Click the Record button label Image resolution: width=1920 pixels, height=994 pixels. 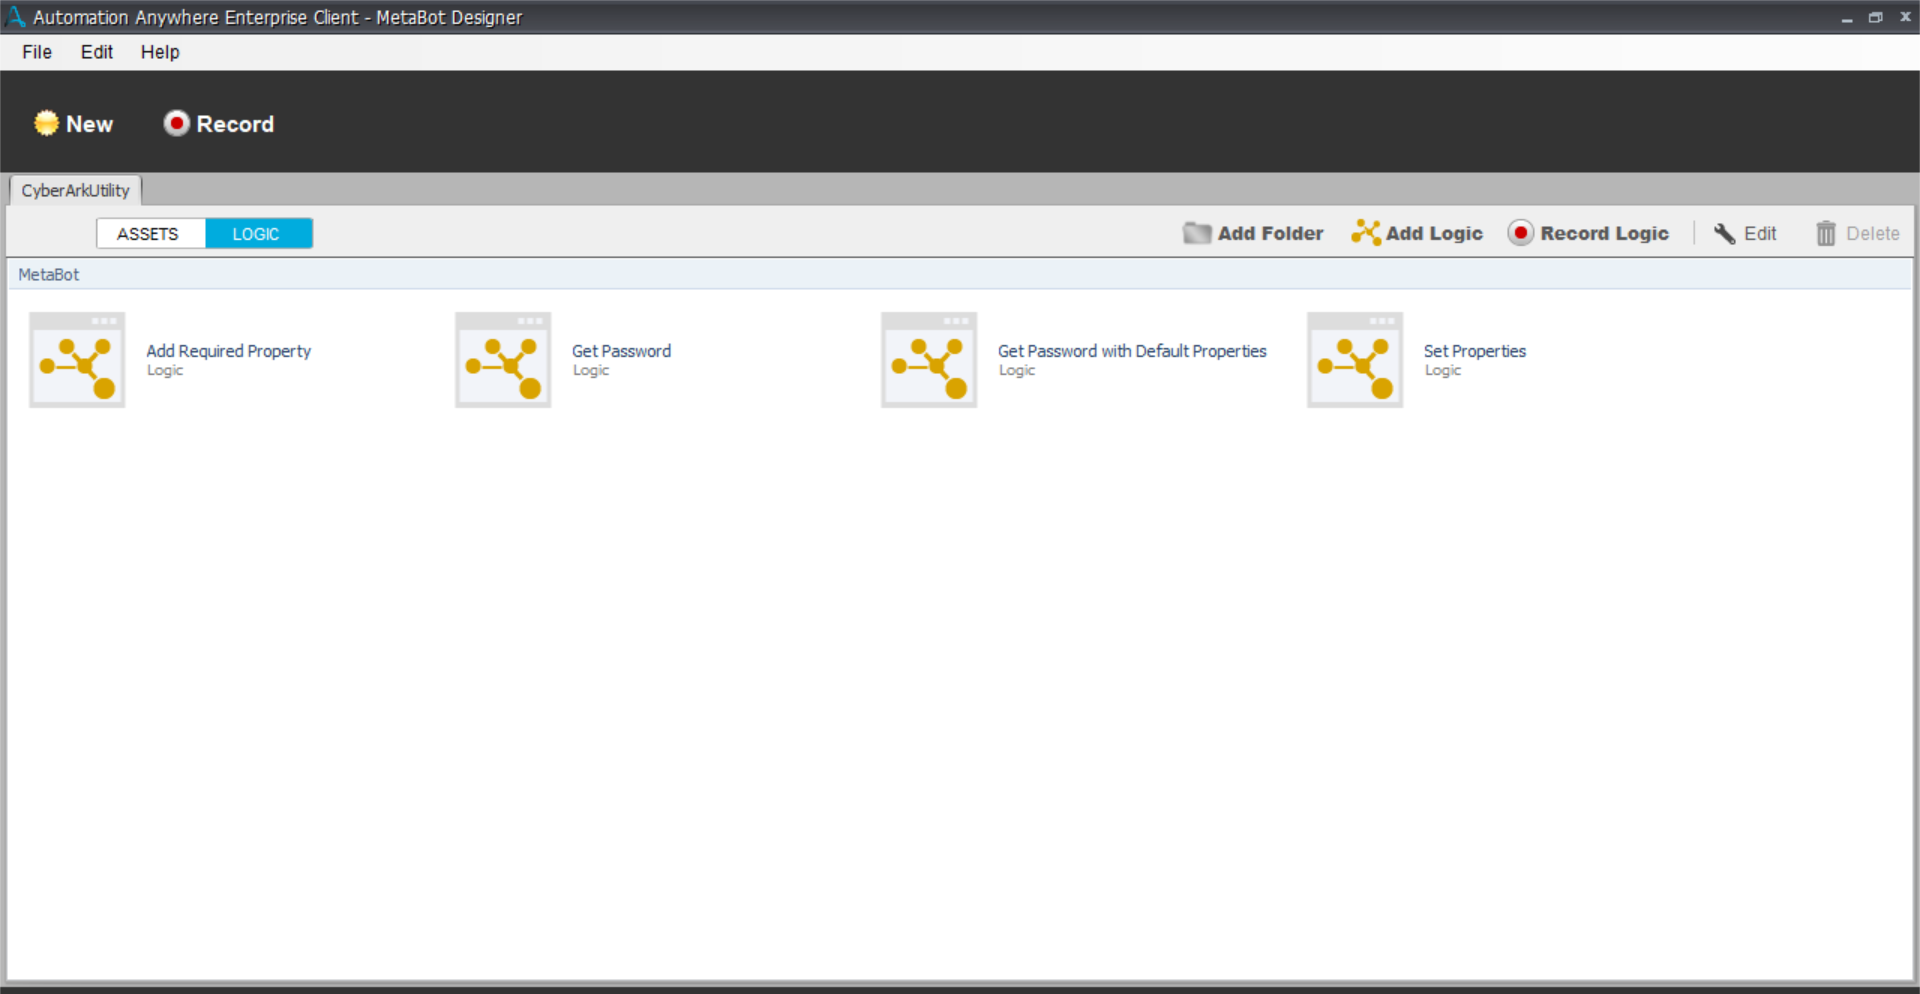click(x=235, y=124)
